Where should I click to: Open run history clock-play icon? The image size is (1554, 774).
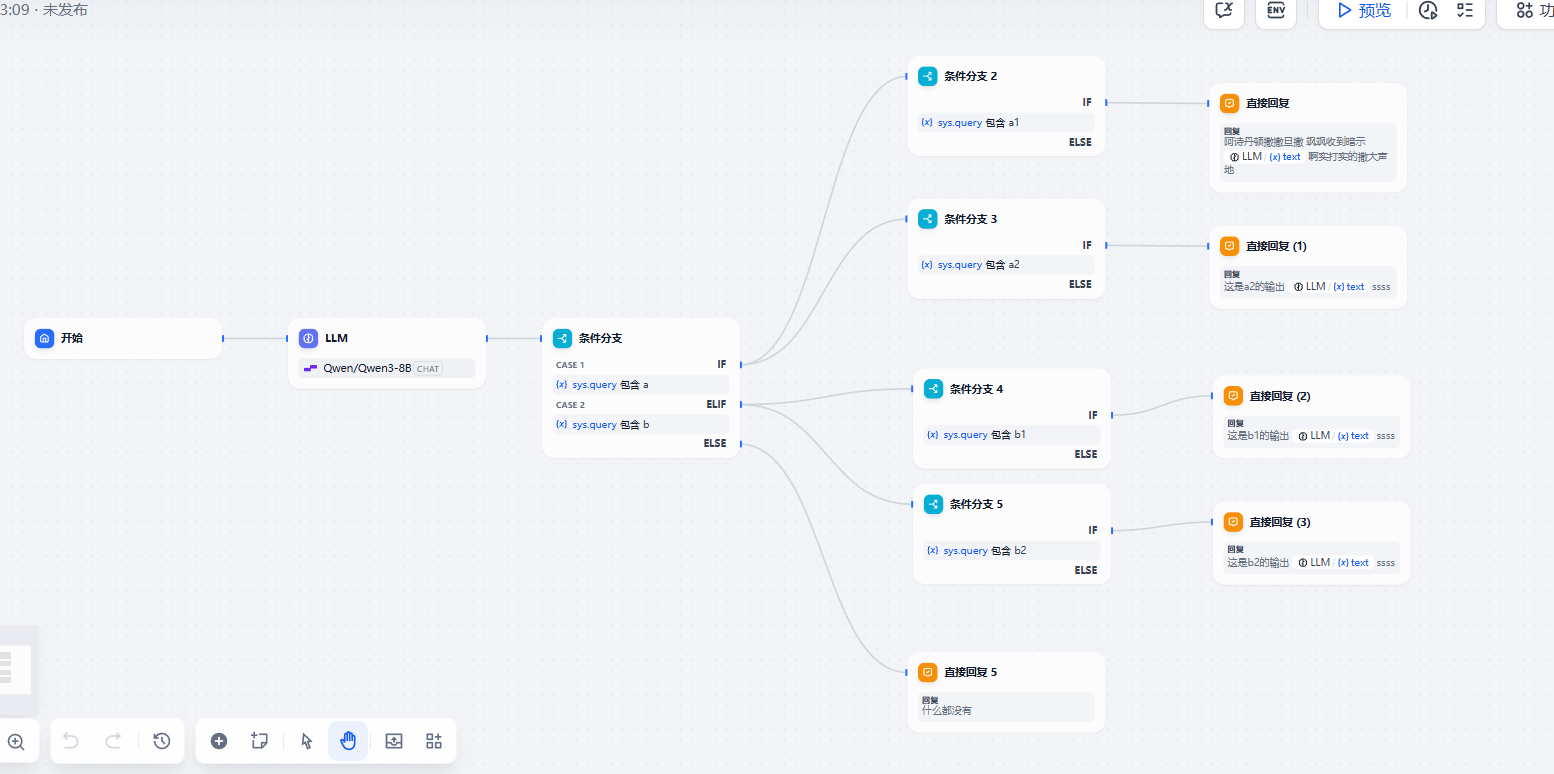coord(1428,11)
